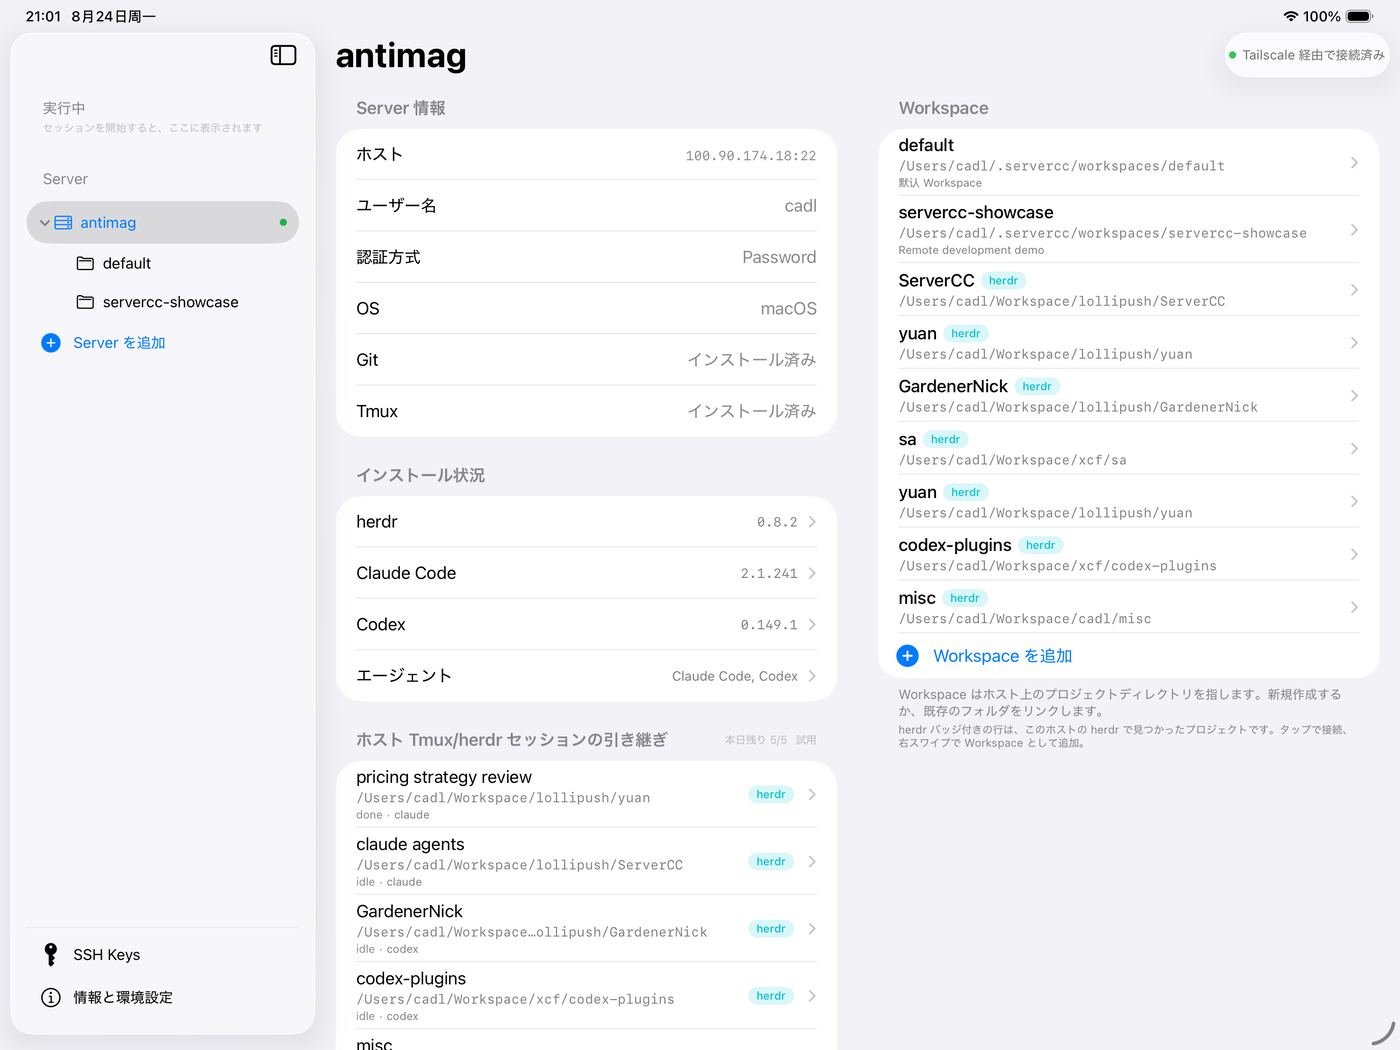
Task: Click herdr badge on yuan below sa
Action: pos(965,493)
